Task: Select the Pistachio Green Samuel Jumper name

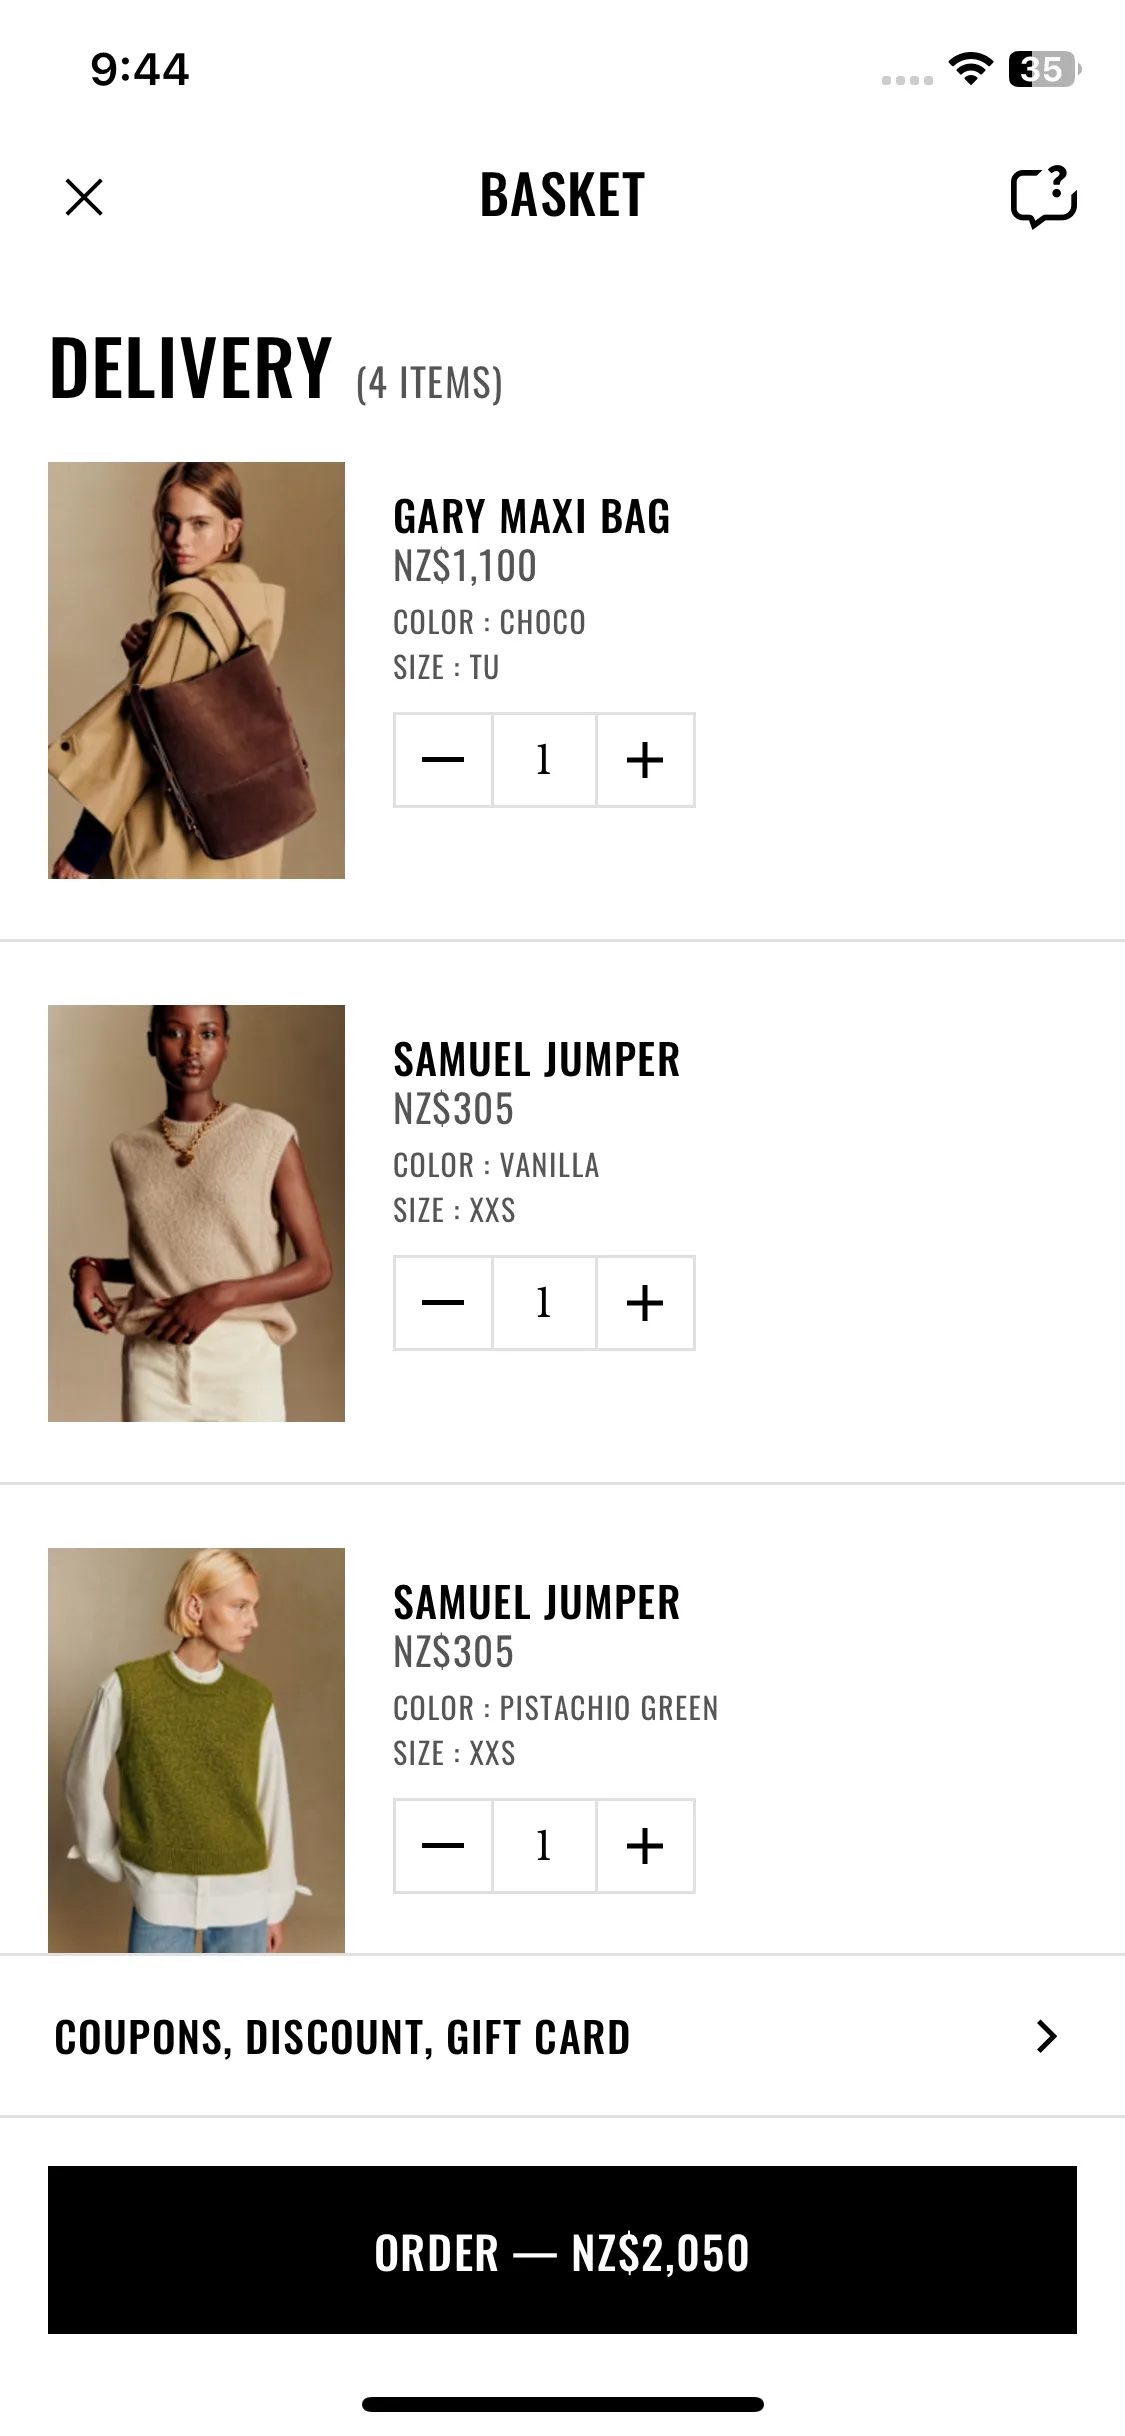Action: coord(536,1603)
